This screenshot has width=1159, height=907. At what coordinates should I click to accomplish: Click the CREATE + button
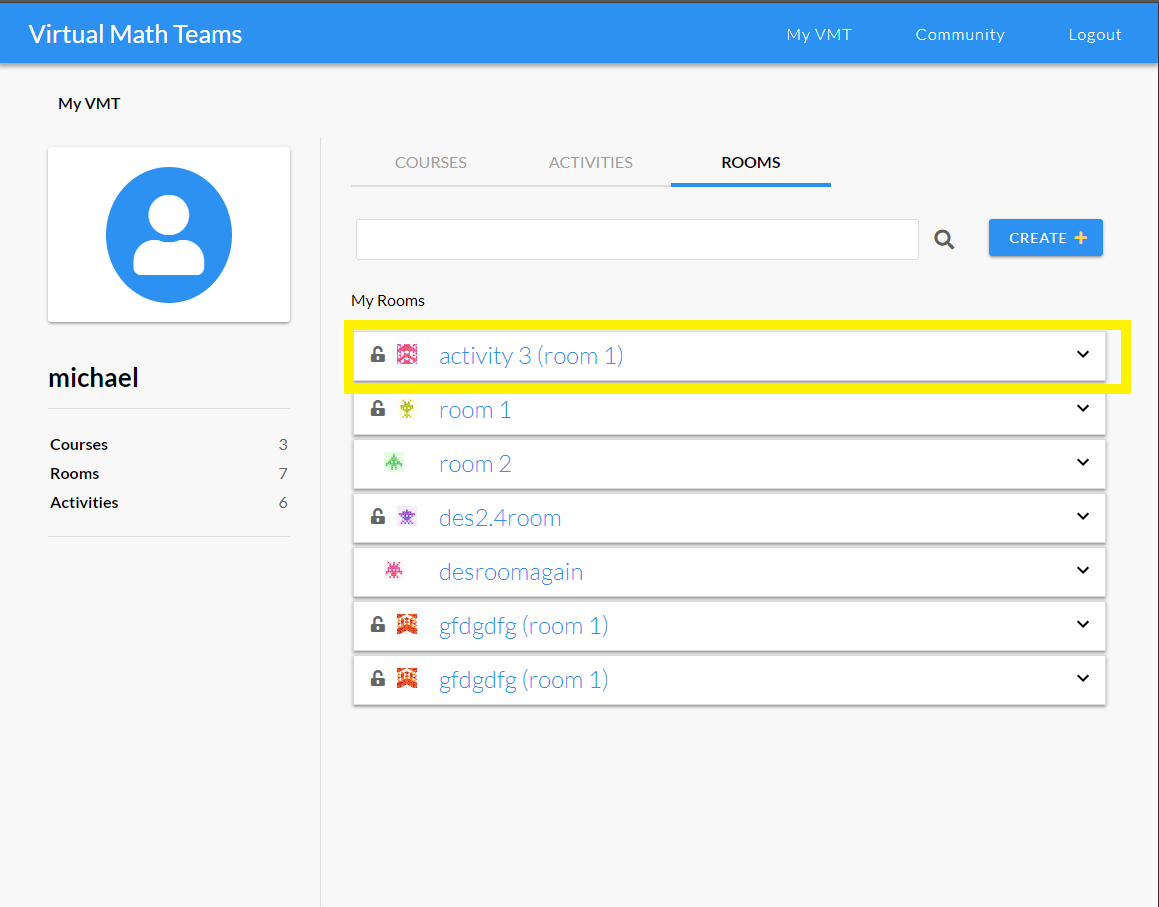[1046, 238]
